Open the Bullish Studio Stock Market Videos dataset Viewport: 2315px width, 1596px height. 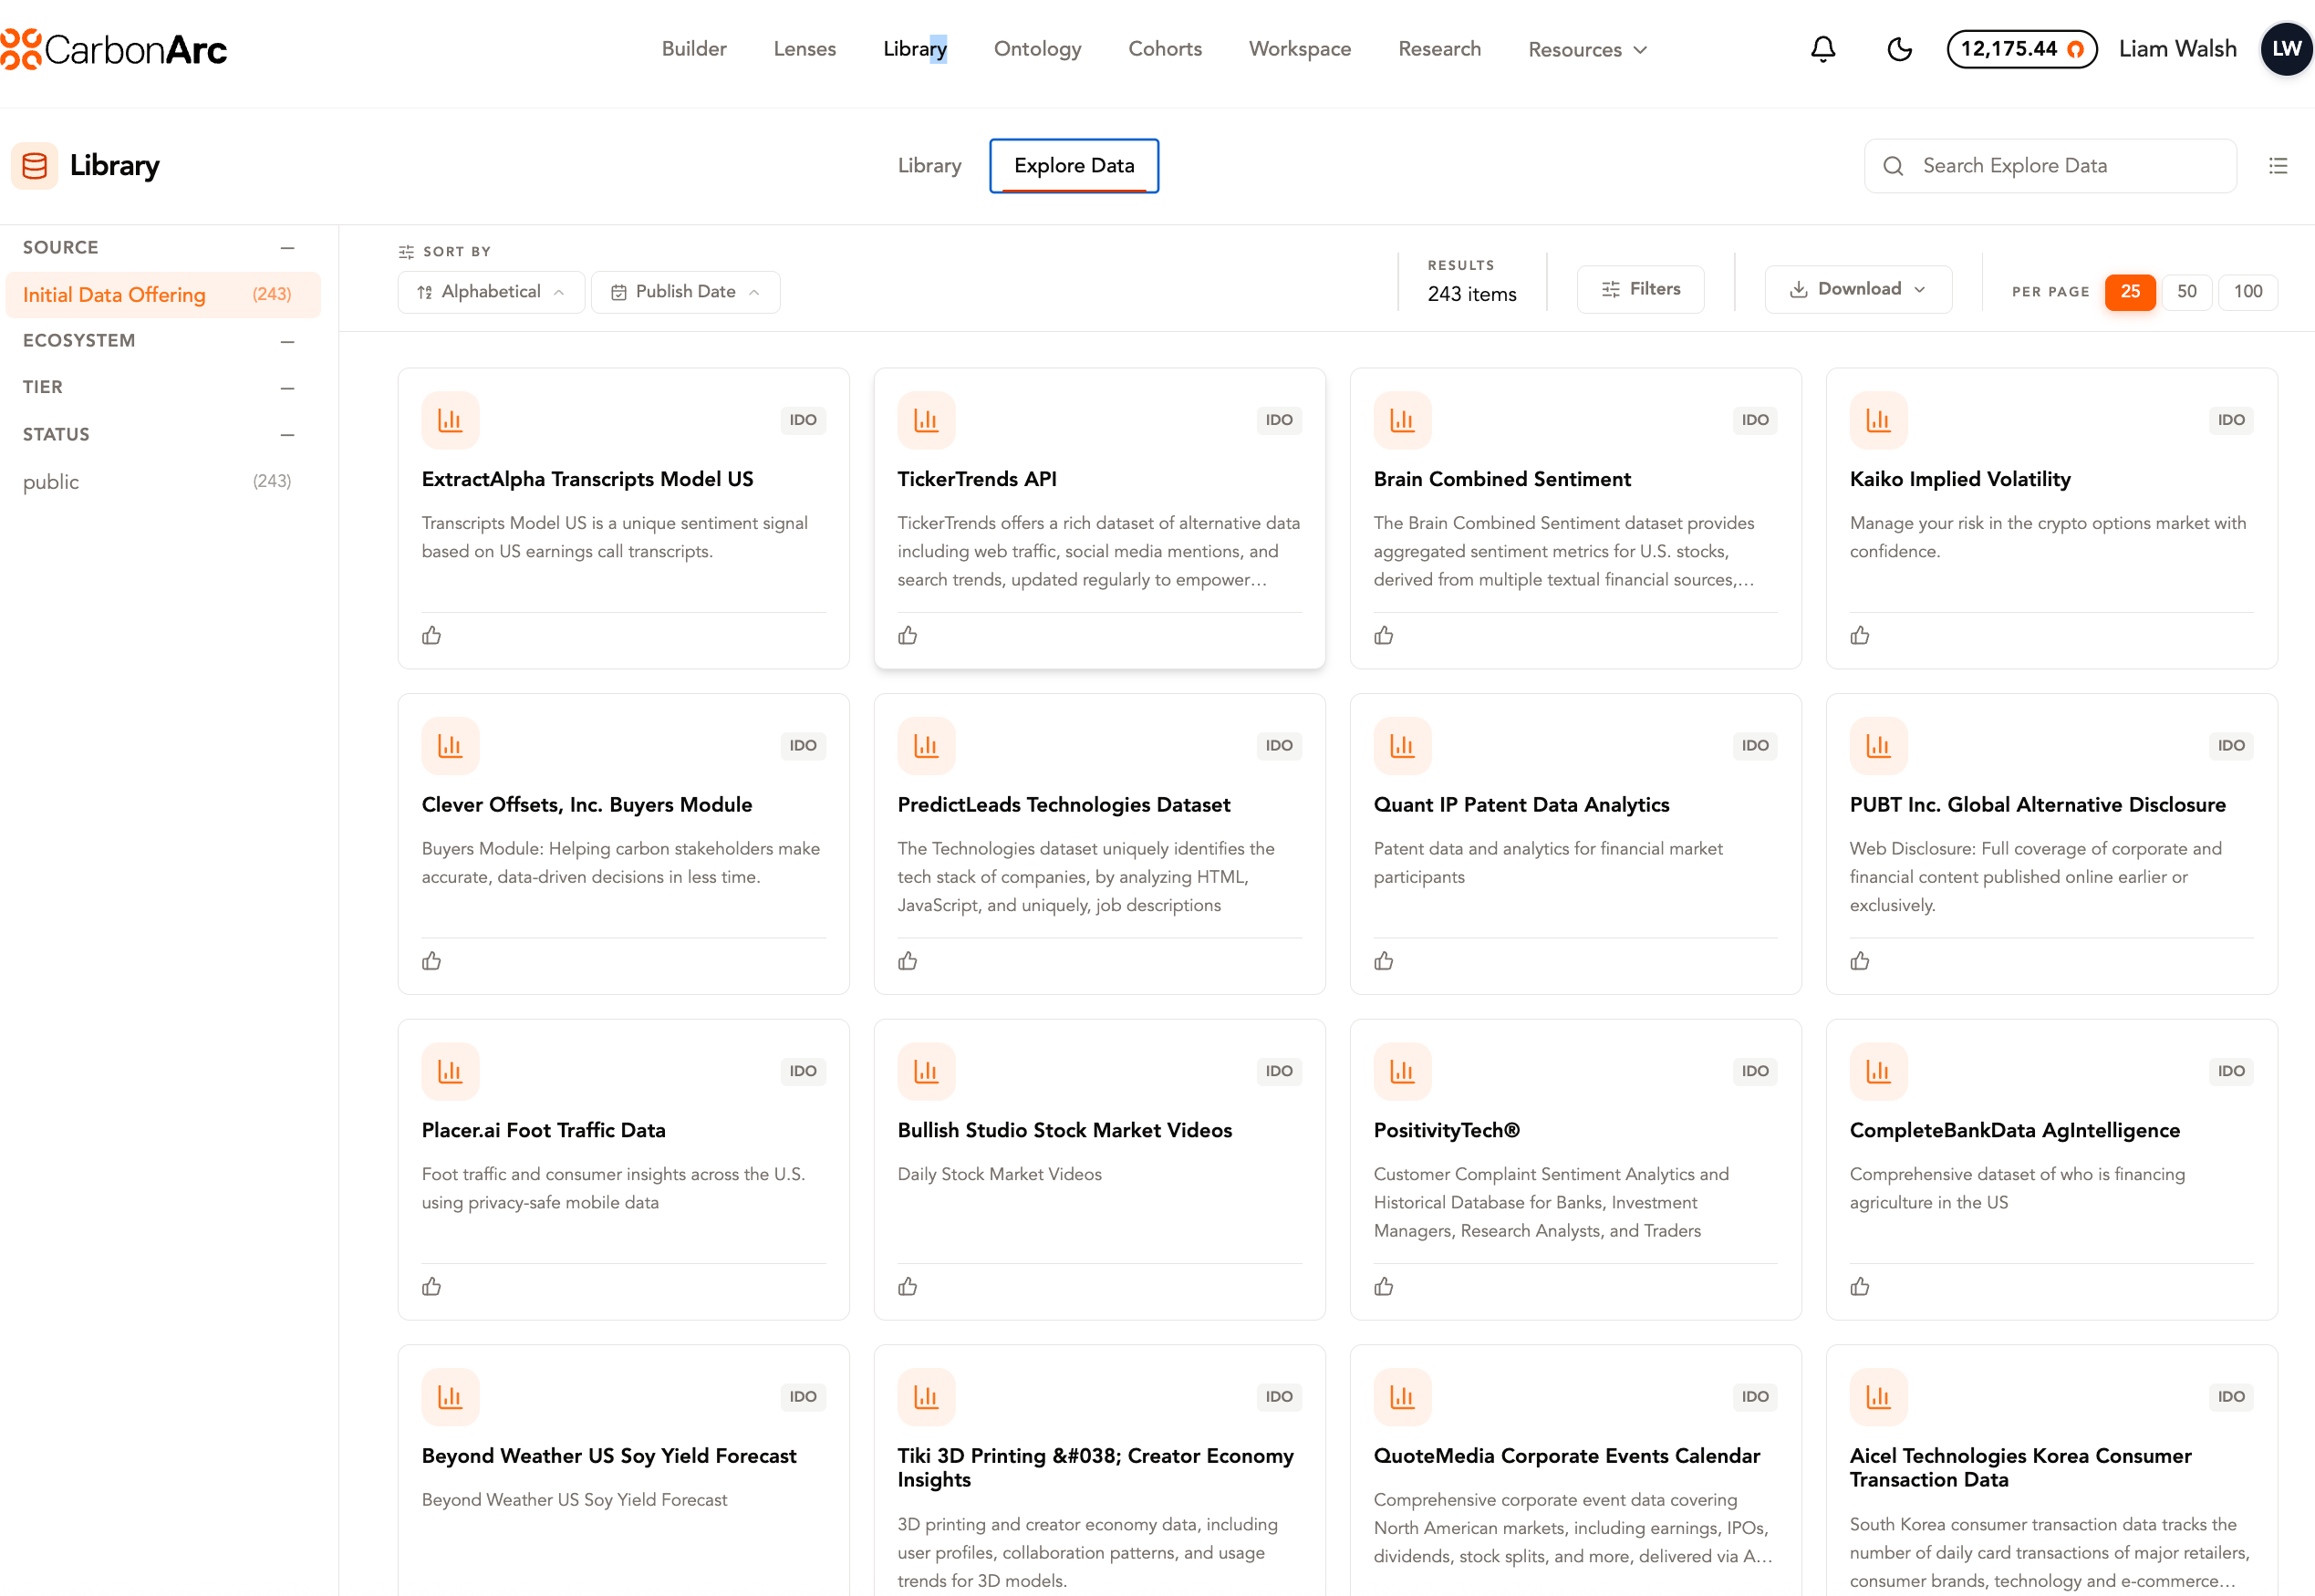click(x=1065, y=1130)
